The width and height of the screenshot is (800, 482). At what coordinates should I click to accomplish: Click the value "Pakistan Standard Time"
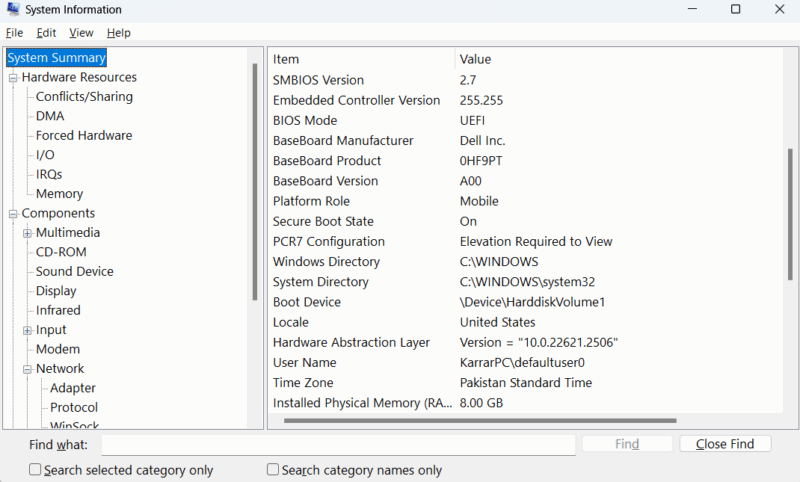tap(526, 383)
